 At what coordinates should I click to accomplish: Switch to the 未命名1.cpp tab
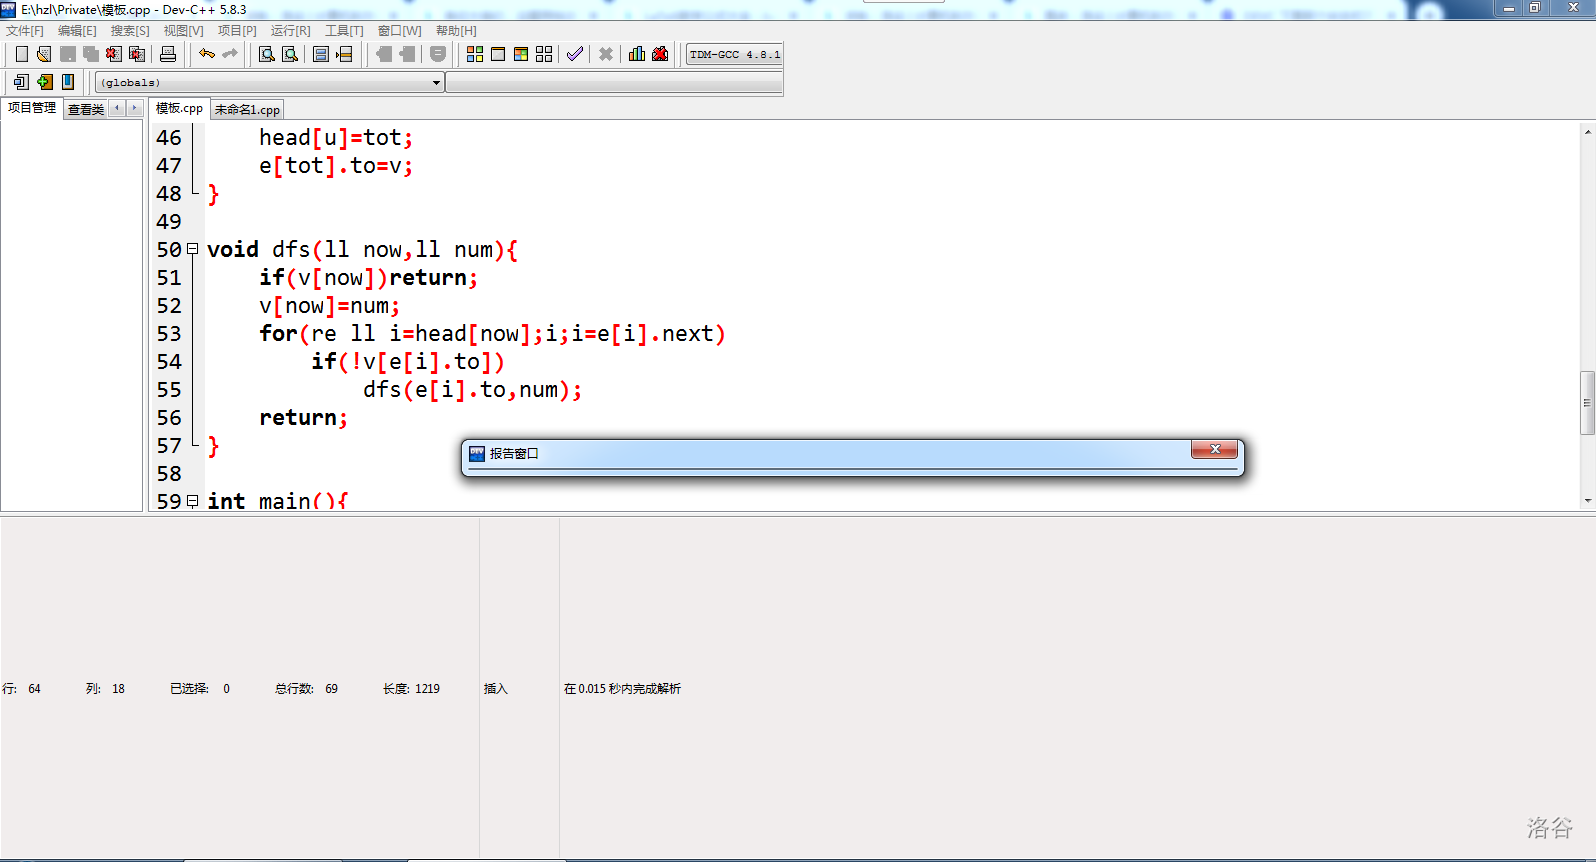click(247, 110)
